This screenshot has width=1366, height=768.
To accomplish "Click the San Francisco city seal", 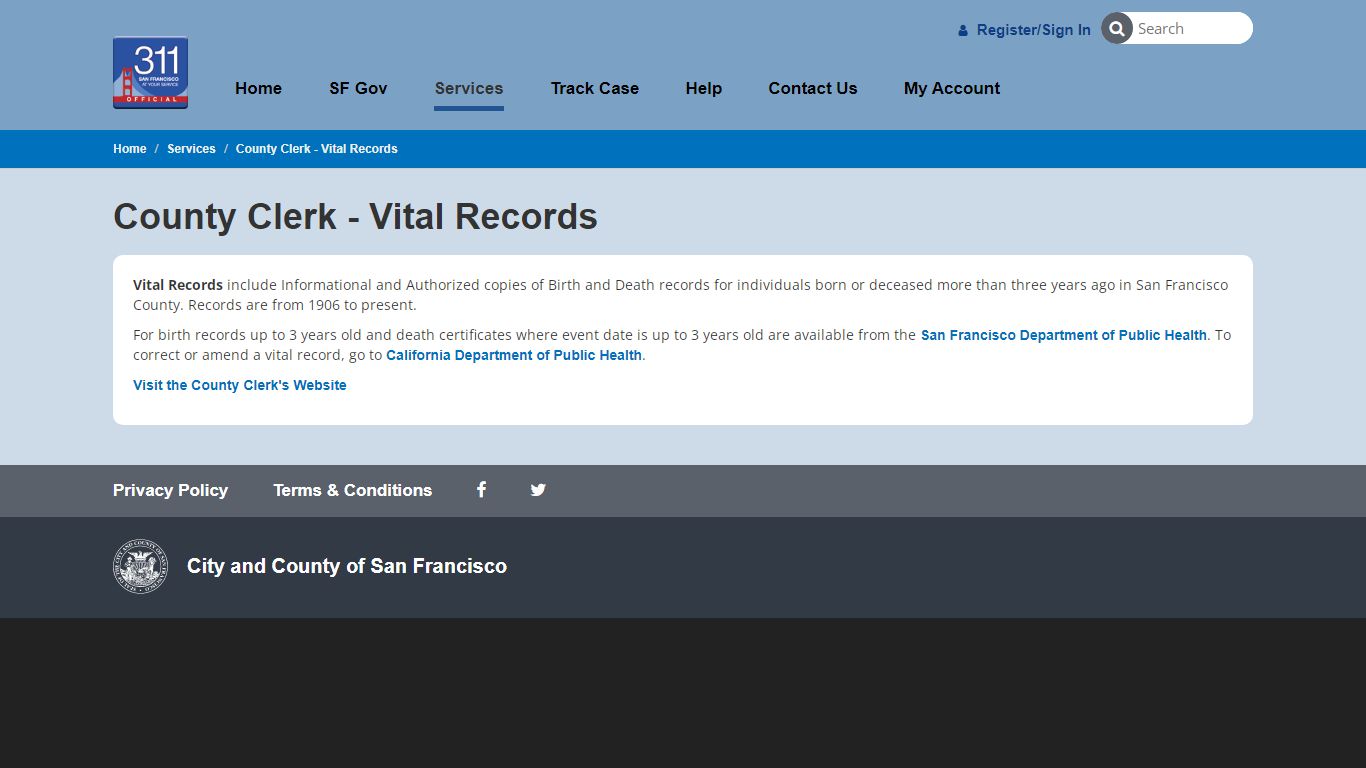I will point(140,566).
